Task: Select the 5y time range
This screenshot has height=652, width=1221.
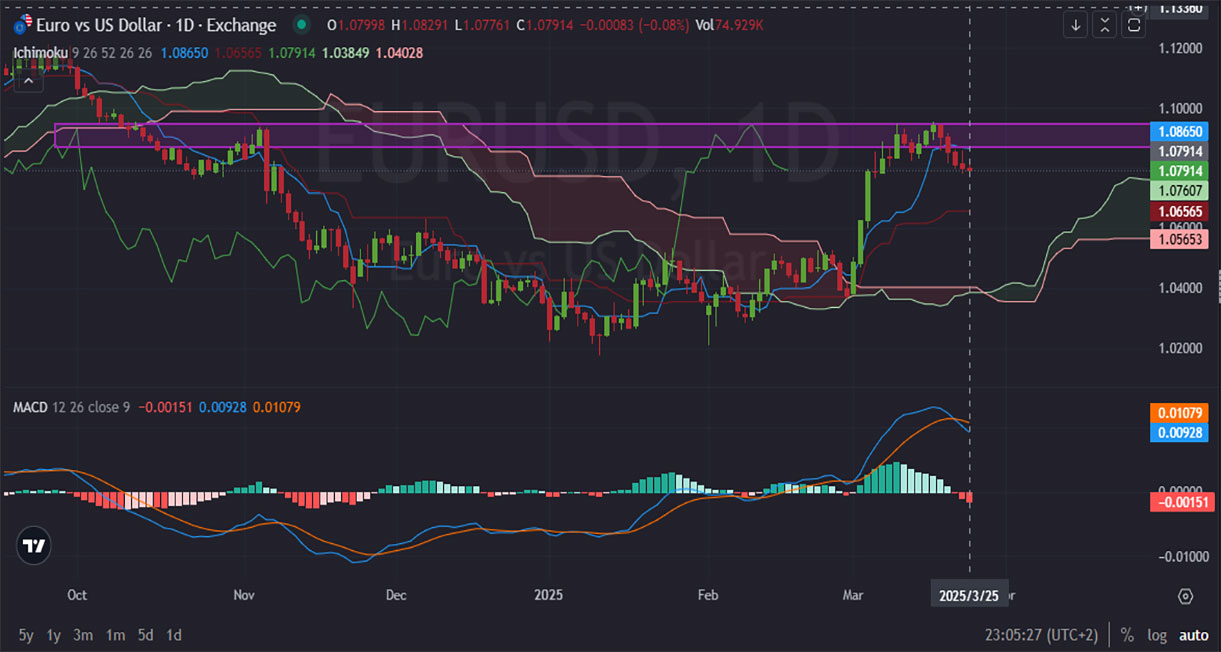Action: pyautogui.click(x=26, y=635)
